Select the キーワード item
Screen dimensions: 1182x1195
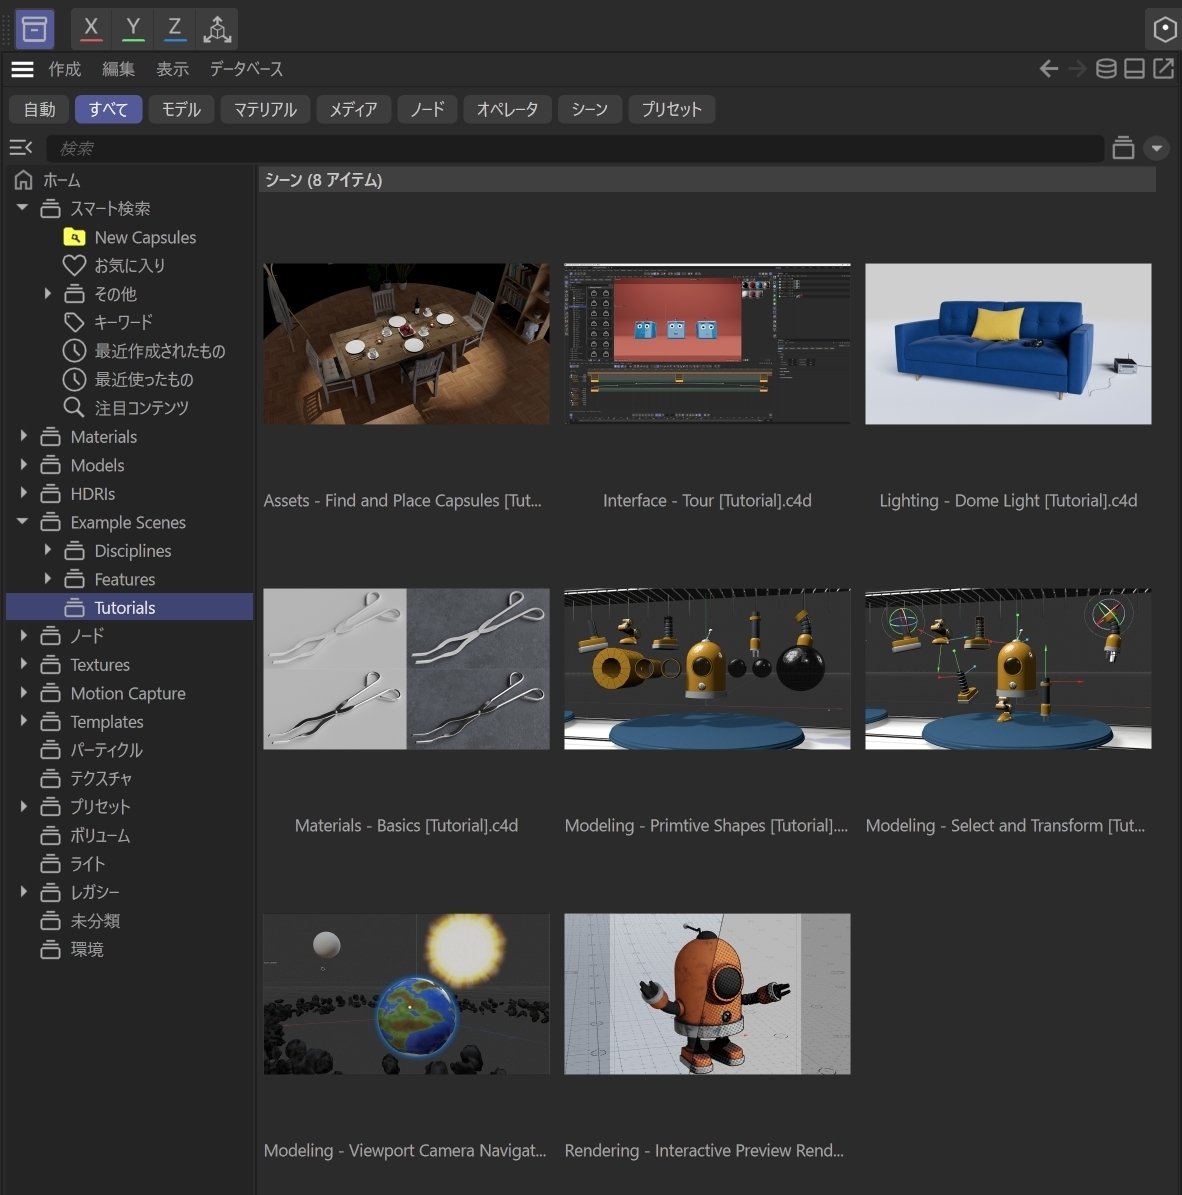(123, 322)
